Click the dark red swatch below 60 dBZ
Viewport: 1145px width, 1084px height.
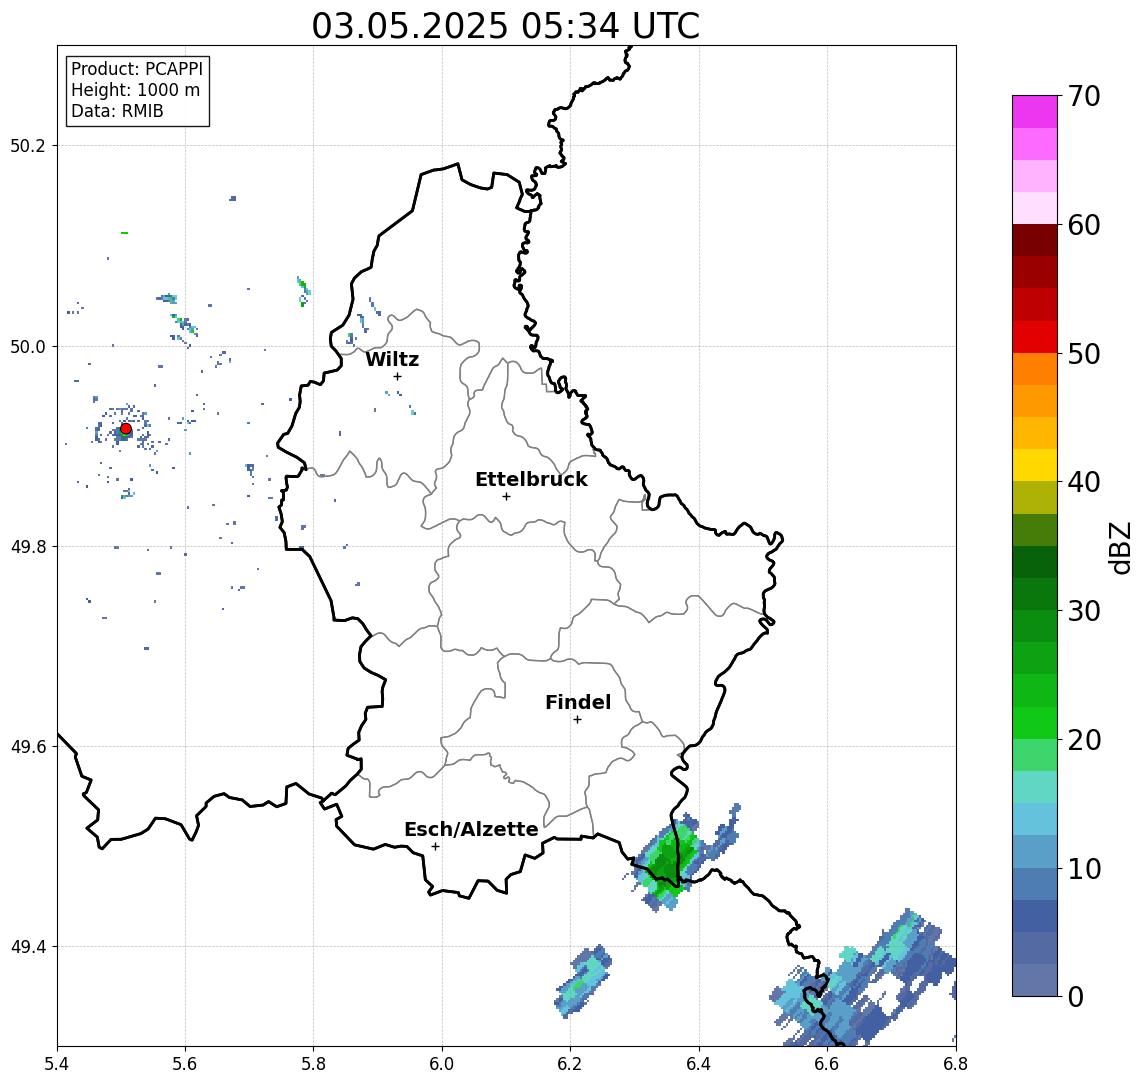[1035, 240]
